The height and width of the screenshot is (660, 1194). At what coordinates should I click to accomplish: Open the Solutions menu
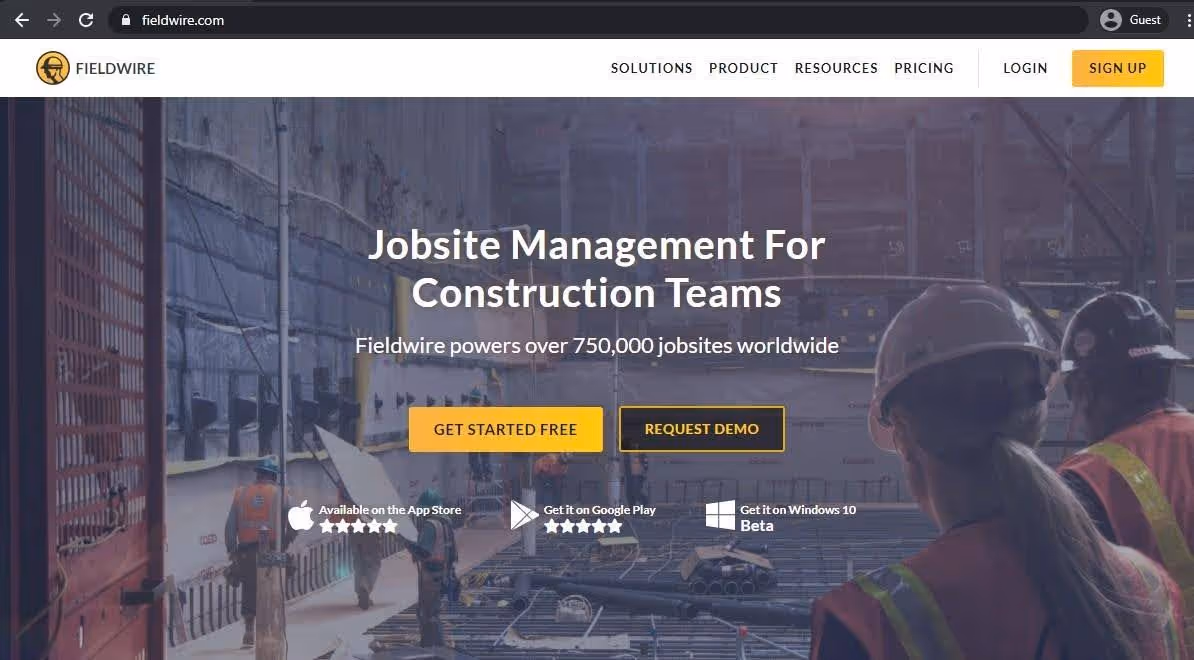(652, 68)
